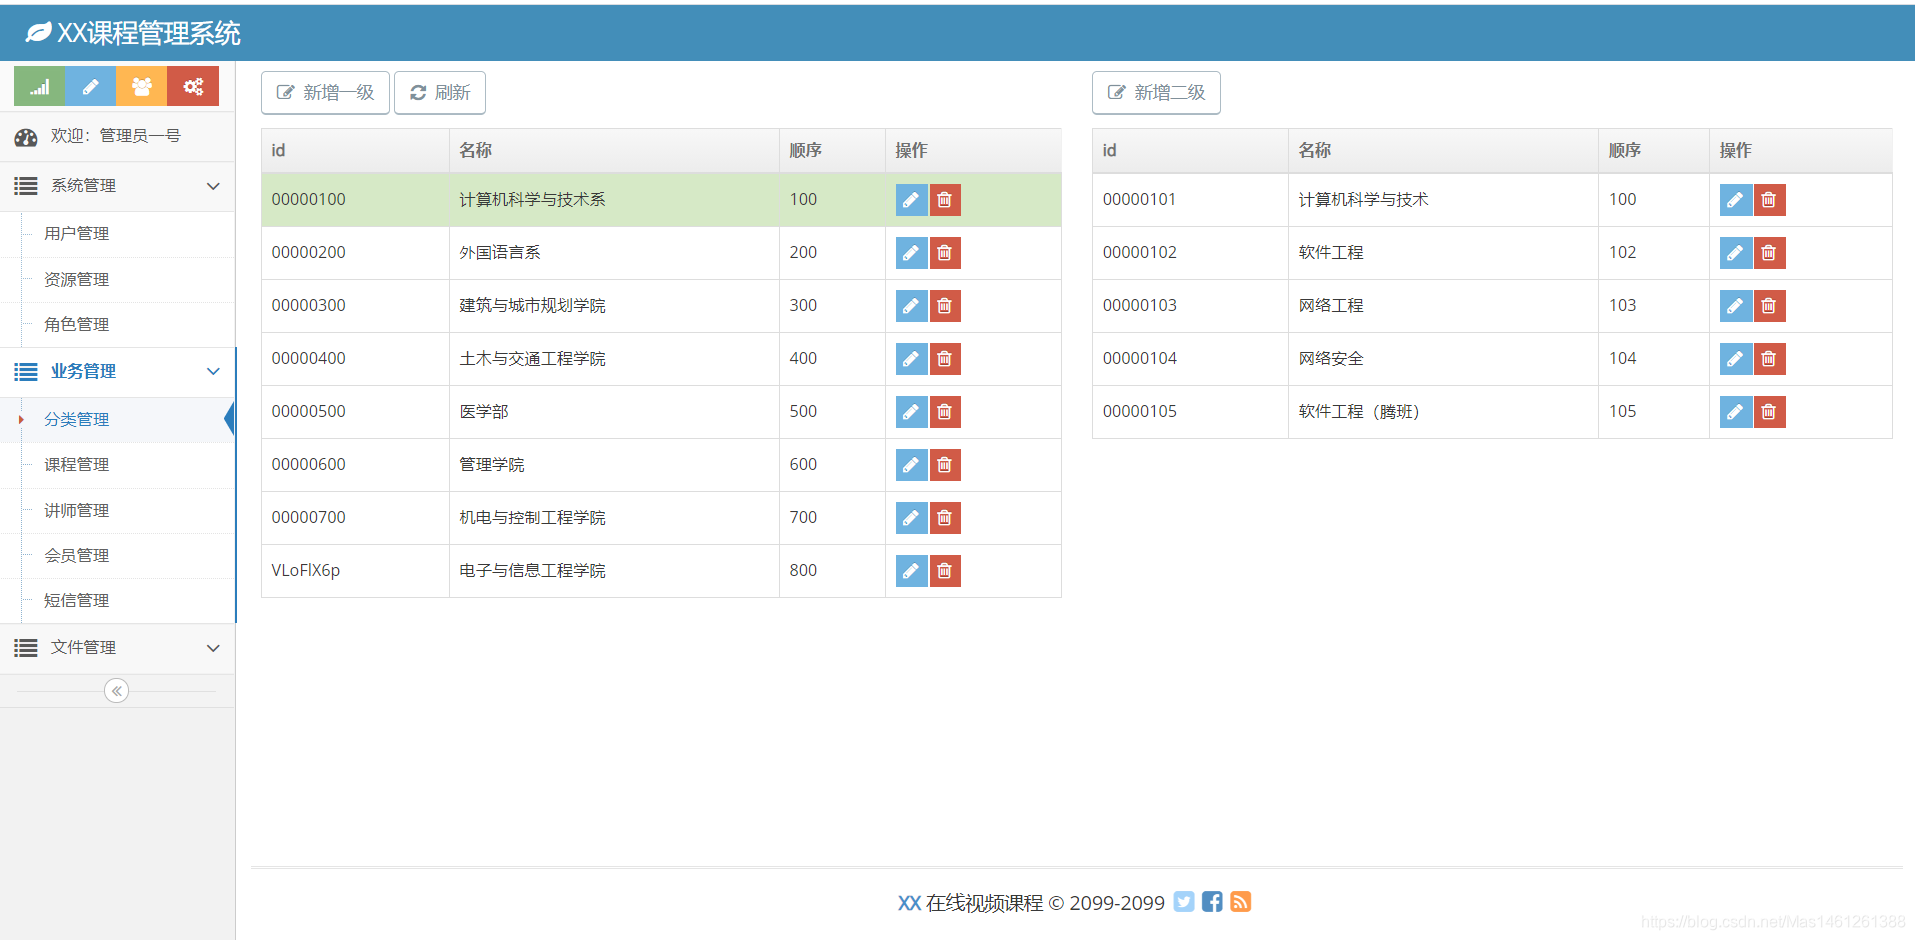Edit the 土木与交通工程学院 row
This screenshot has width=1915, height=940.
(911, 359)
